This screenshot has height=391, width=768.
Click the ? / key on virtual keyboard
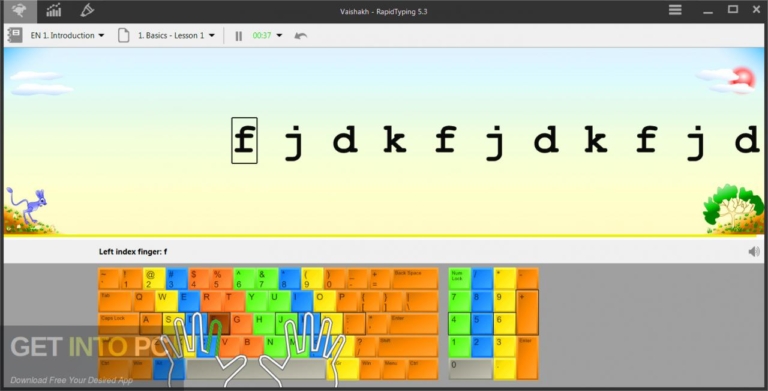pos(365,346)
